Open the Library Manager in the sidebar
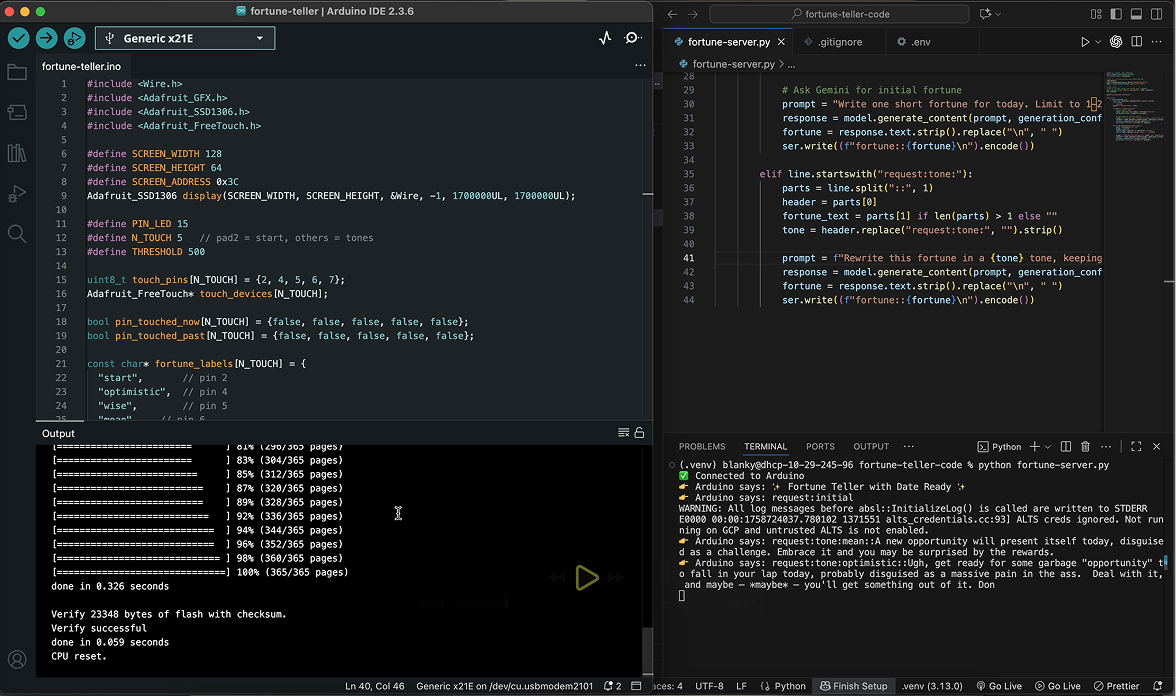 17,153
